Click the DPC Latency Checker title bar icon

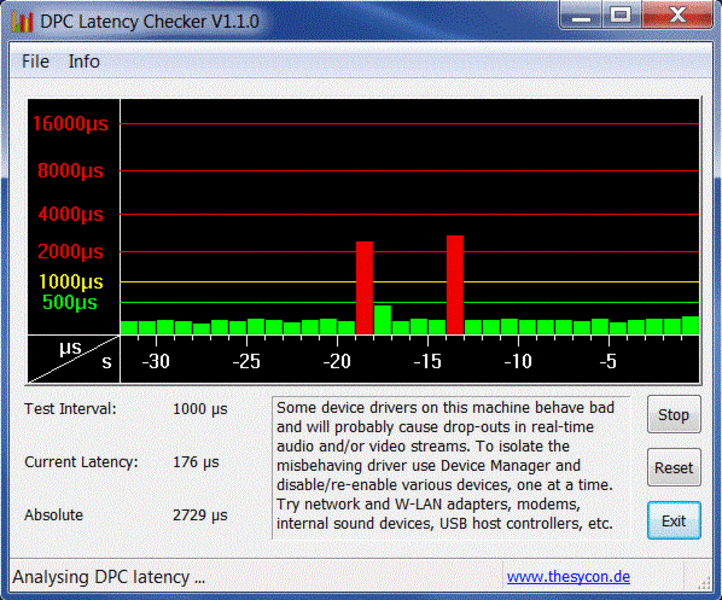pyautogui.click(x=23, y=21)
